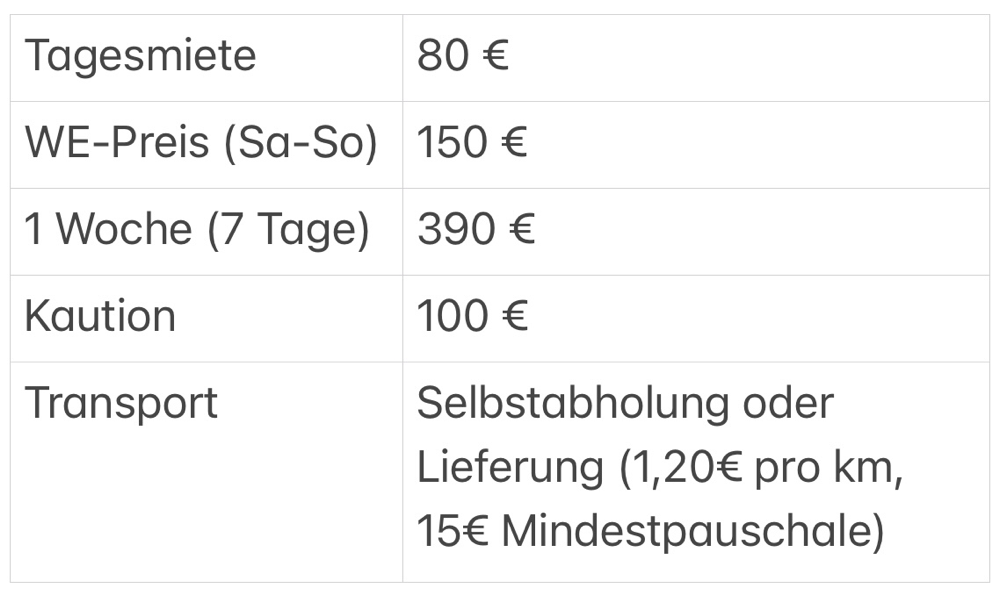The height and width of the screenshot is (603, 1000).
Task: Select the word Mindestpauschale
Action: pos(688,532)
